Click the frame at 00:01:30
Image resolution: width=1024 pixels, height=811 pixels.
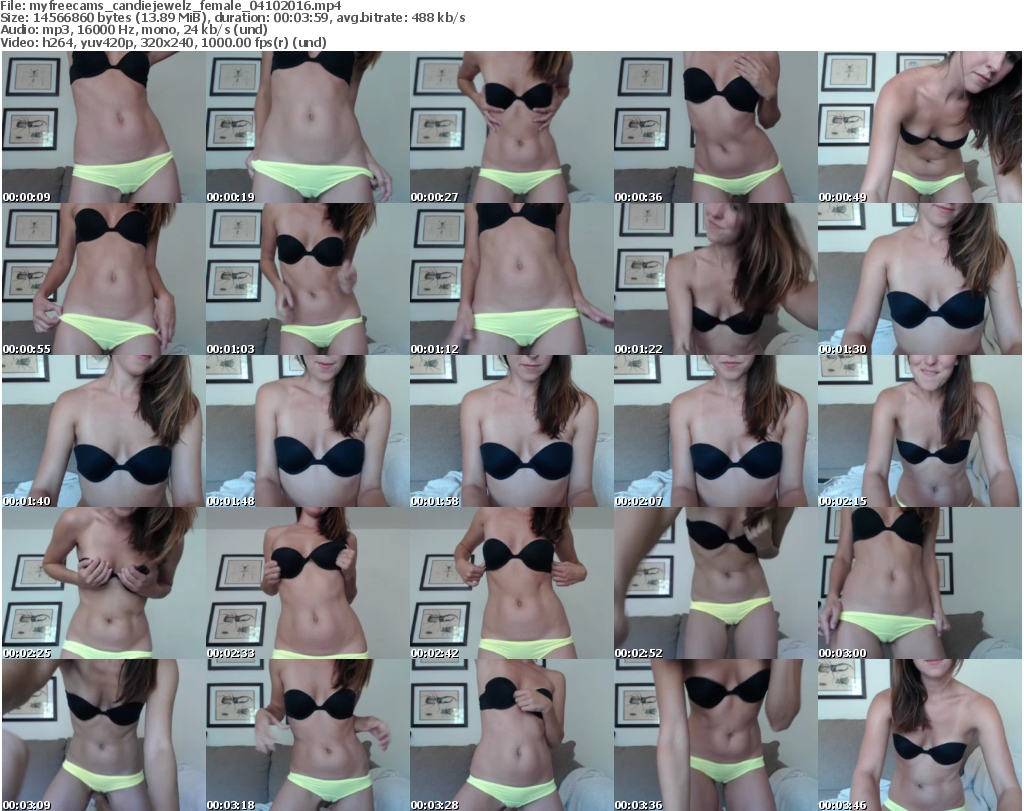coord(919,280)
